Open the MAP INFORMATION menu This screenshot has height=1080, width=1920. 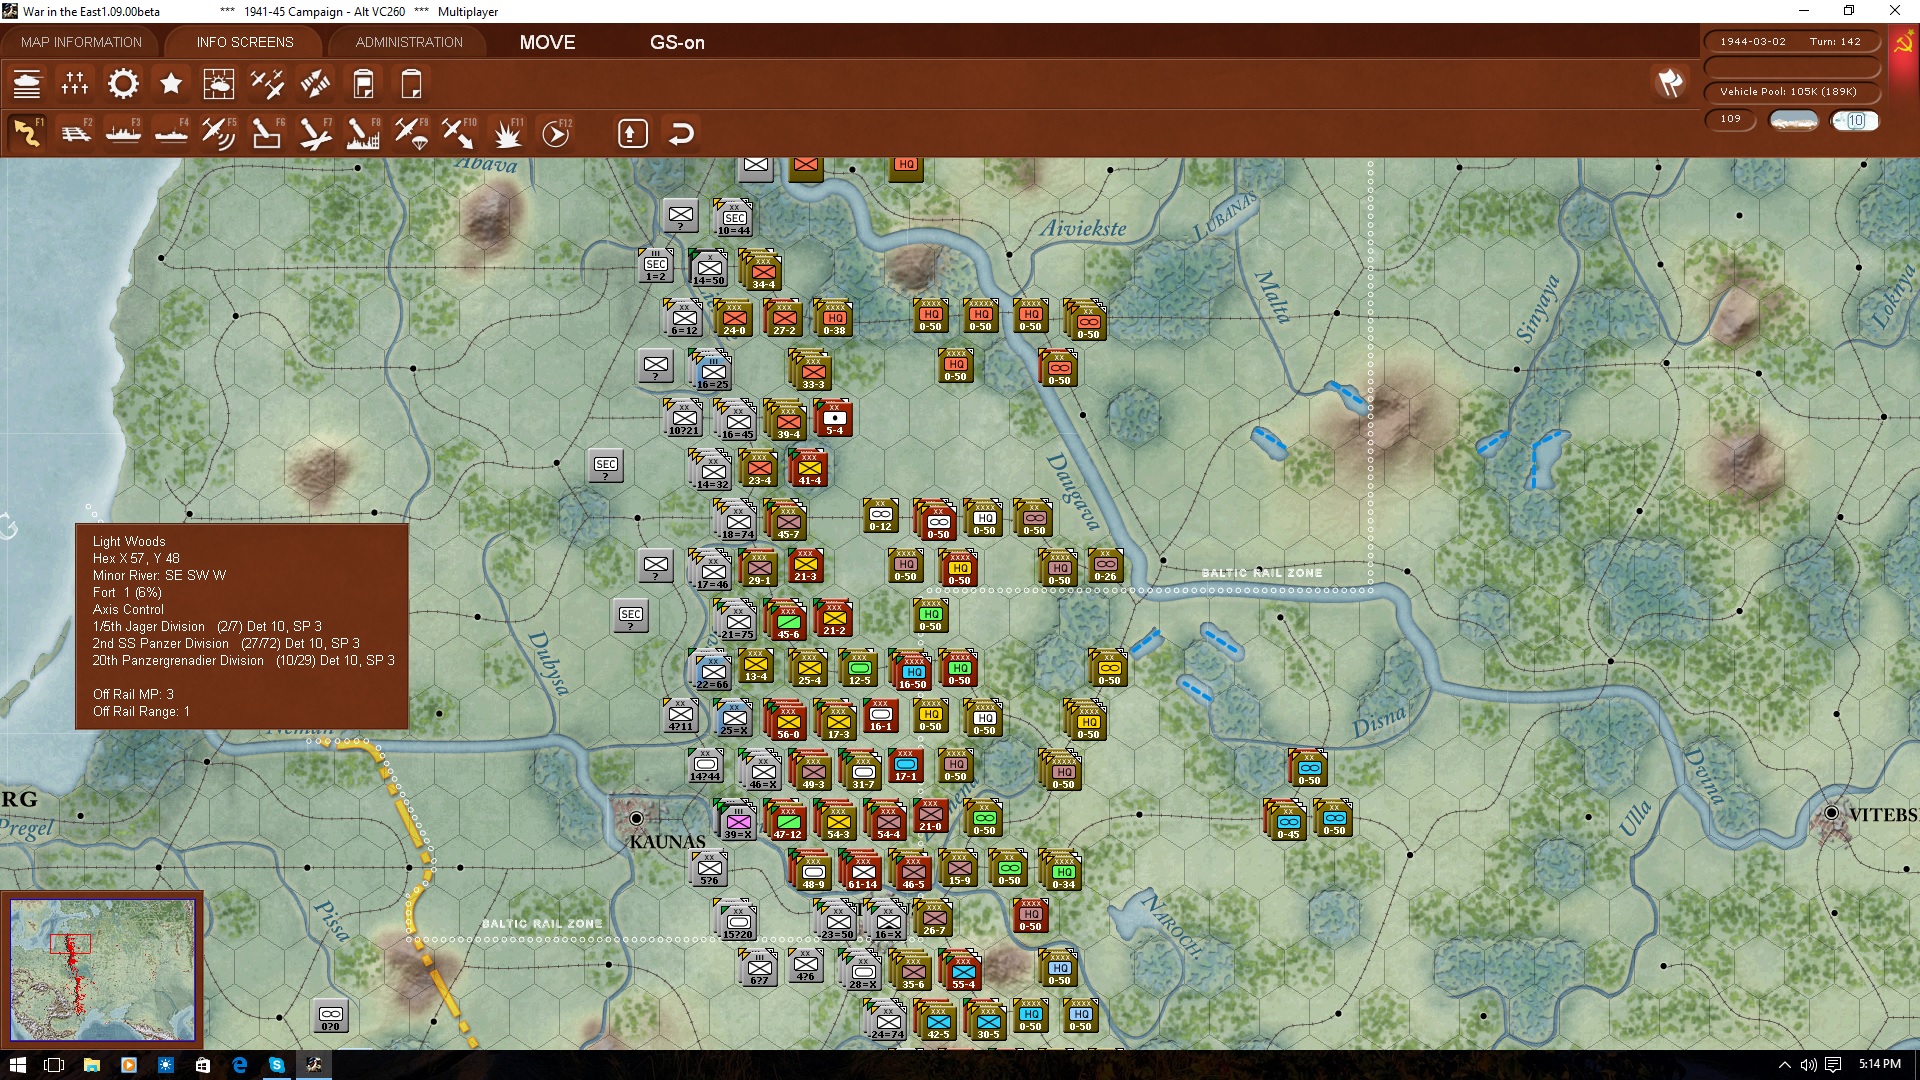pyautogui.click(x=80, y=42)
